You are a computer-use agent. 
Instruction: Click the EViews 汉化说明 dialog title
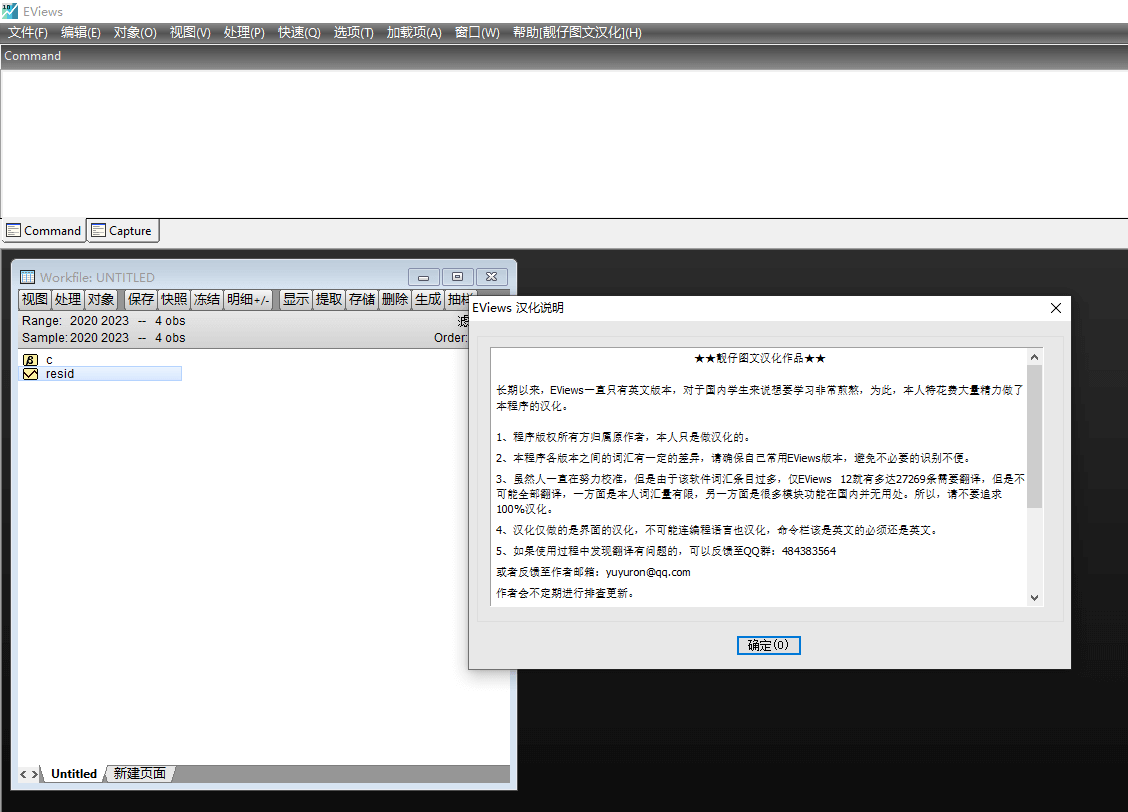[518, 308]
